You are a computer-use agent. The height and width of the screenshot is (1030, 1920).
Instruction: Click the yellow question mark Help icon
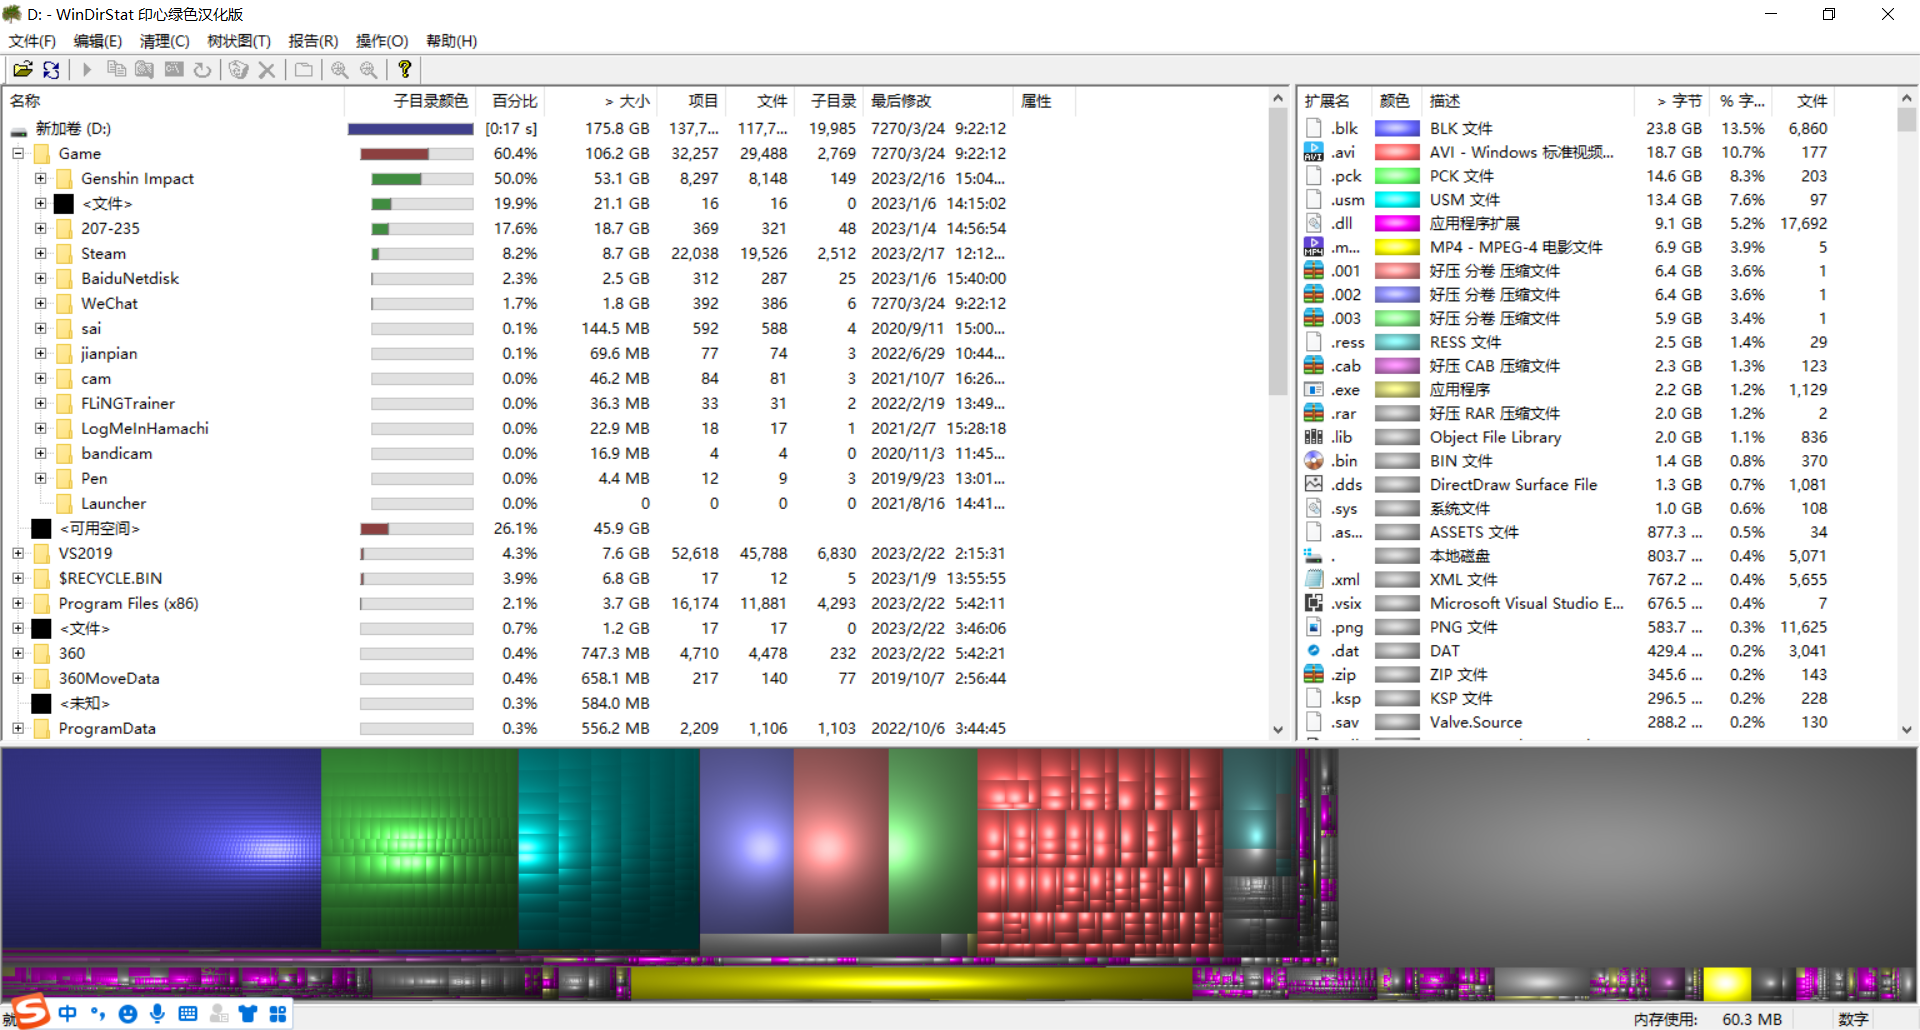pyautogui.click(x=404, y=69)
